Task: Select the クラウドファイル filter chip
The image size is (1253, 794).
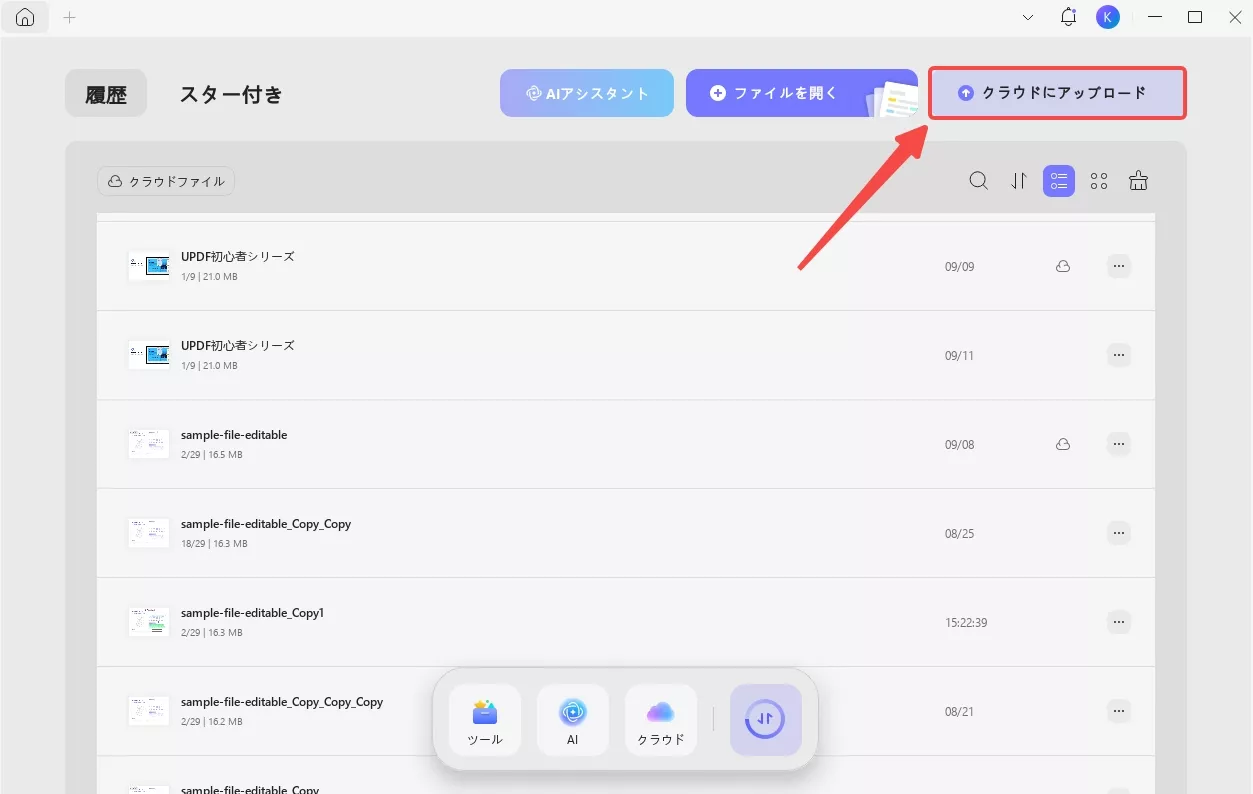Action: [x=166, y=181]
